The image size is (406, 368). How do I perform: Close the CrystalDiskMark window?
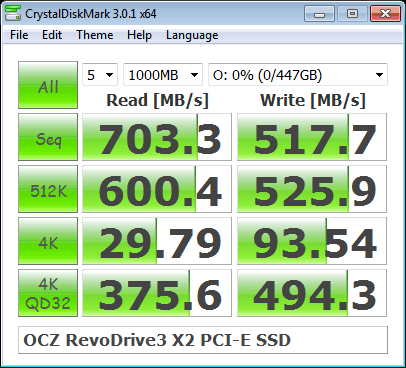[385, 14]
